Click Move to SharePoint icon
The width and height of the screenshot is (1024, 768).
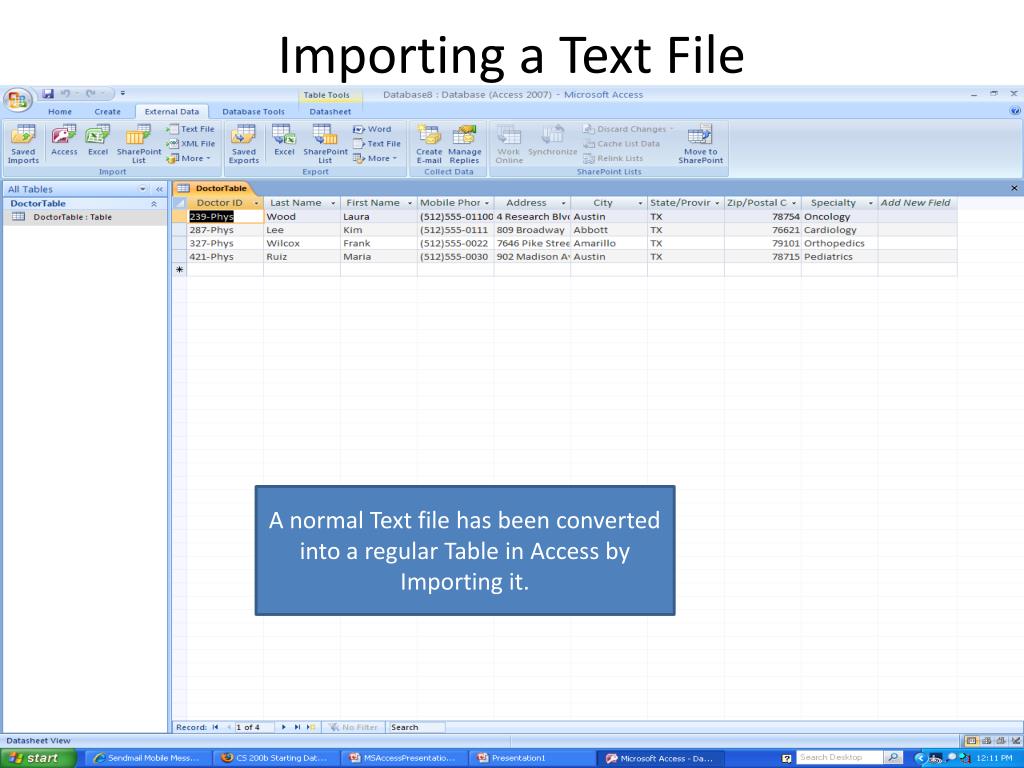point(700,144)
